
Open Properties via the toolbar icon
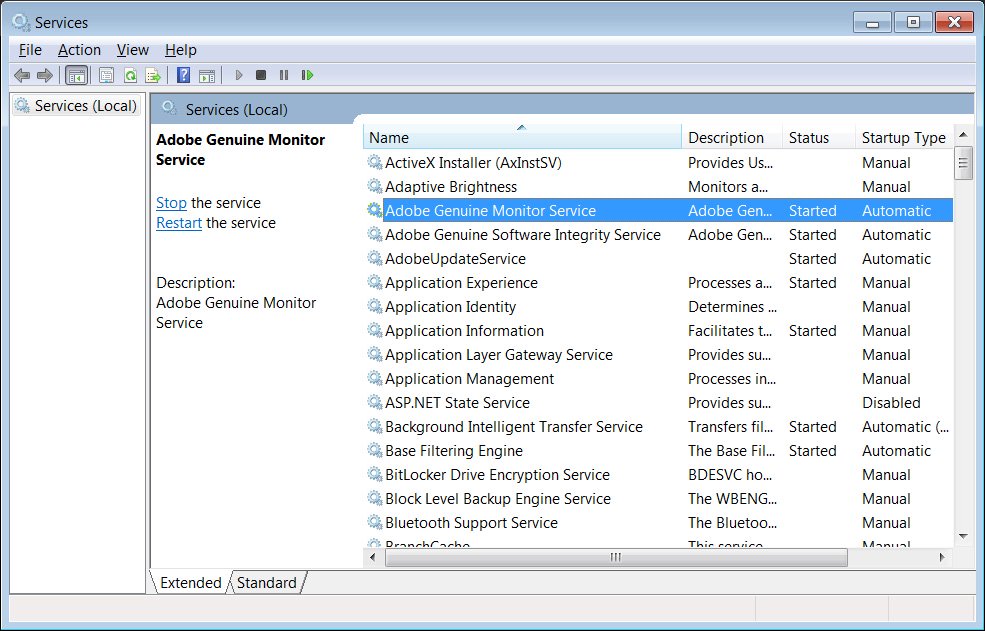pos(106,75)
